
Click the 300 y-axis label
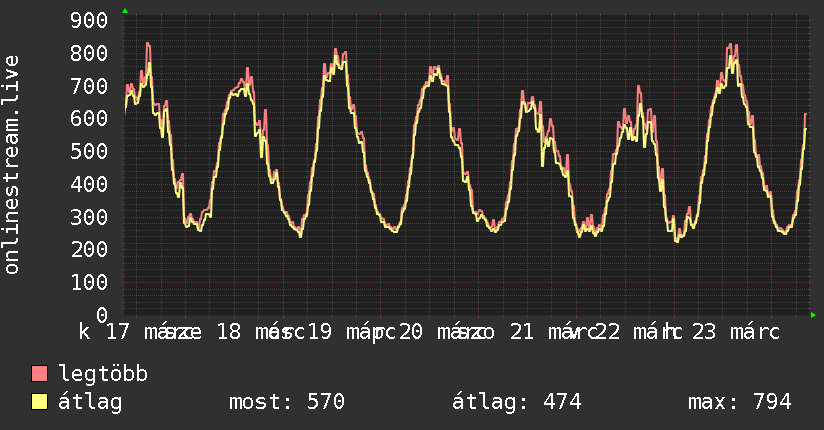click(x=89, y=217)
